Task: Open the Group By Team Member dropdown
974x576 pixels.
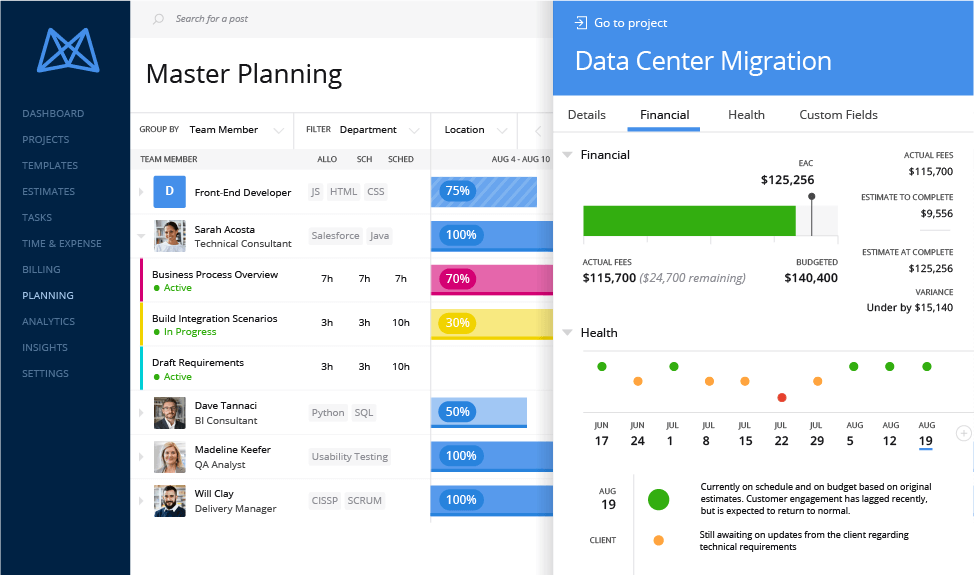Action: (236, 130)
